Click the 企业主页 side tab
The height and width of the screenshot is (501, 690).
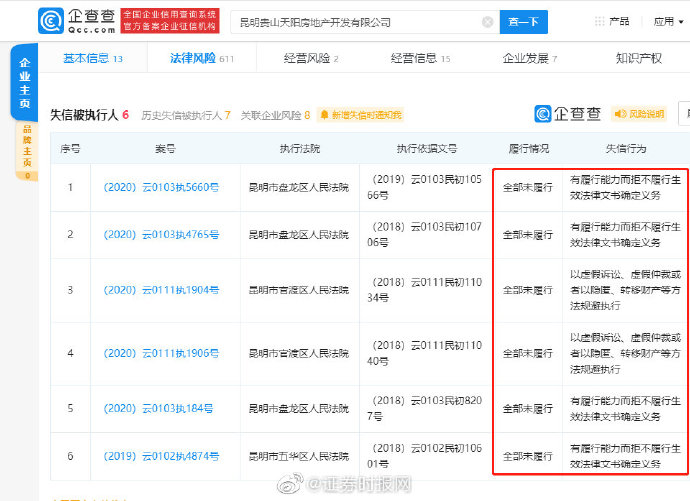[x=25, y=83]
